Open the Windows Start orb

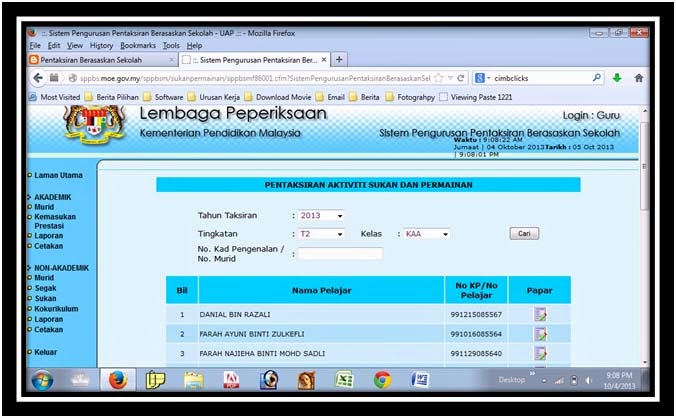pyautogui.click(x=42, y=380)
